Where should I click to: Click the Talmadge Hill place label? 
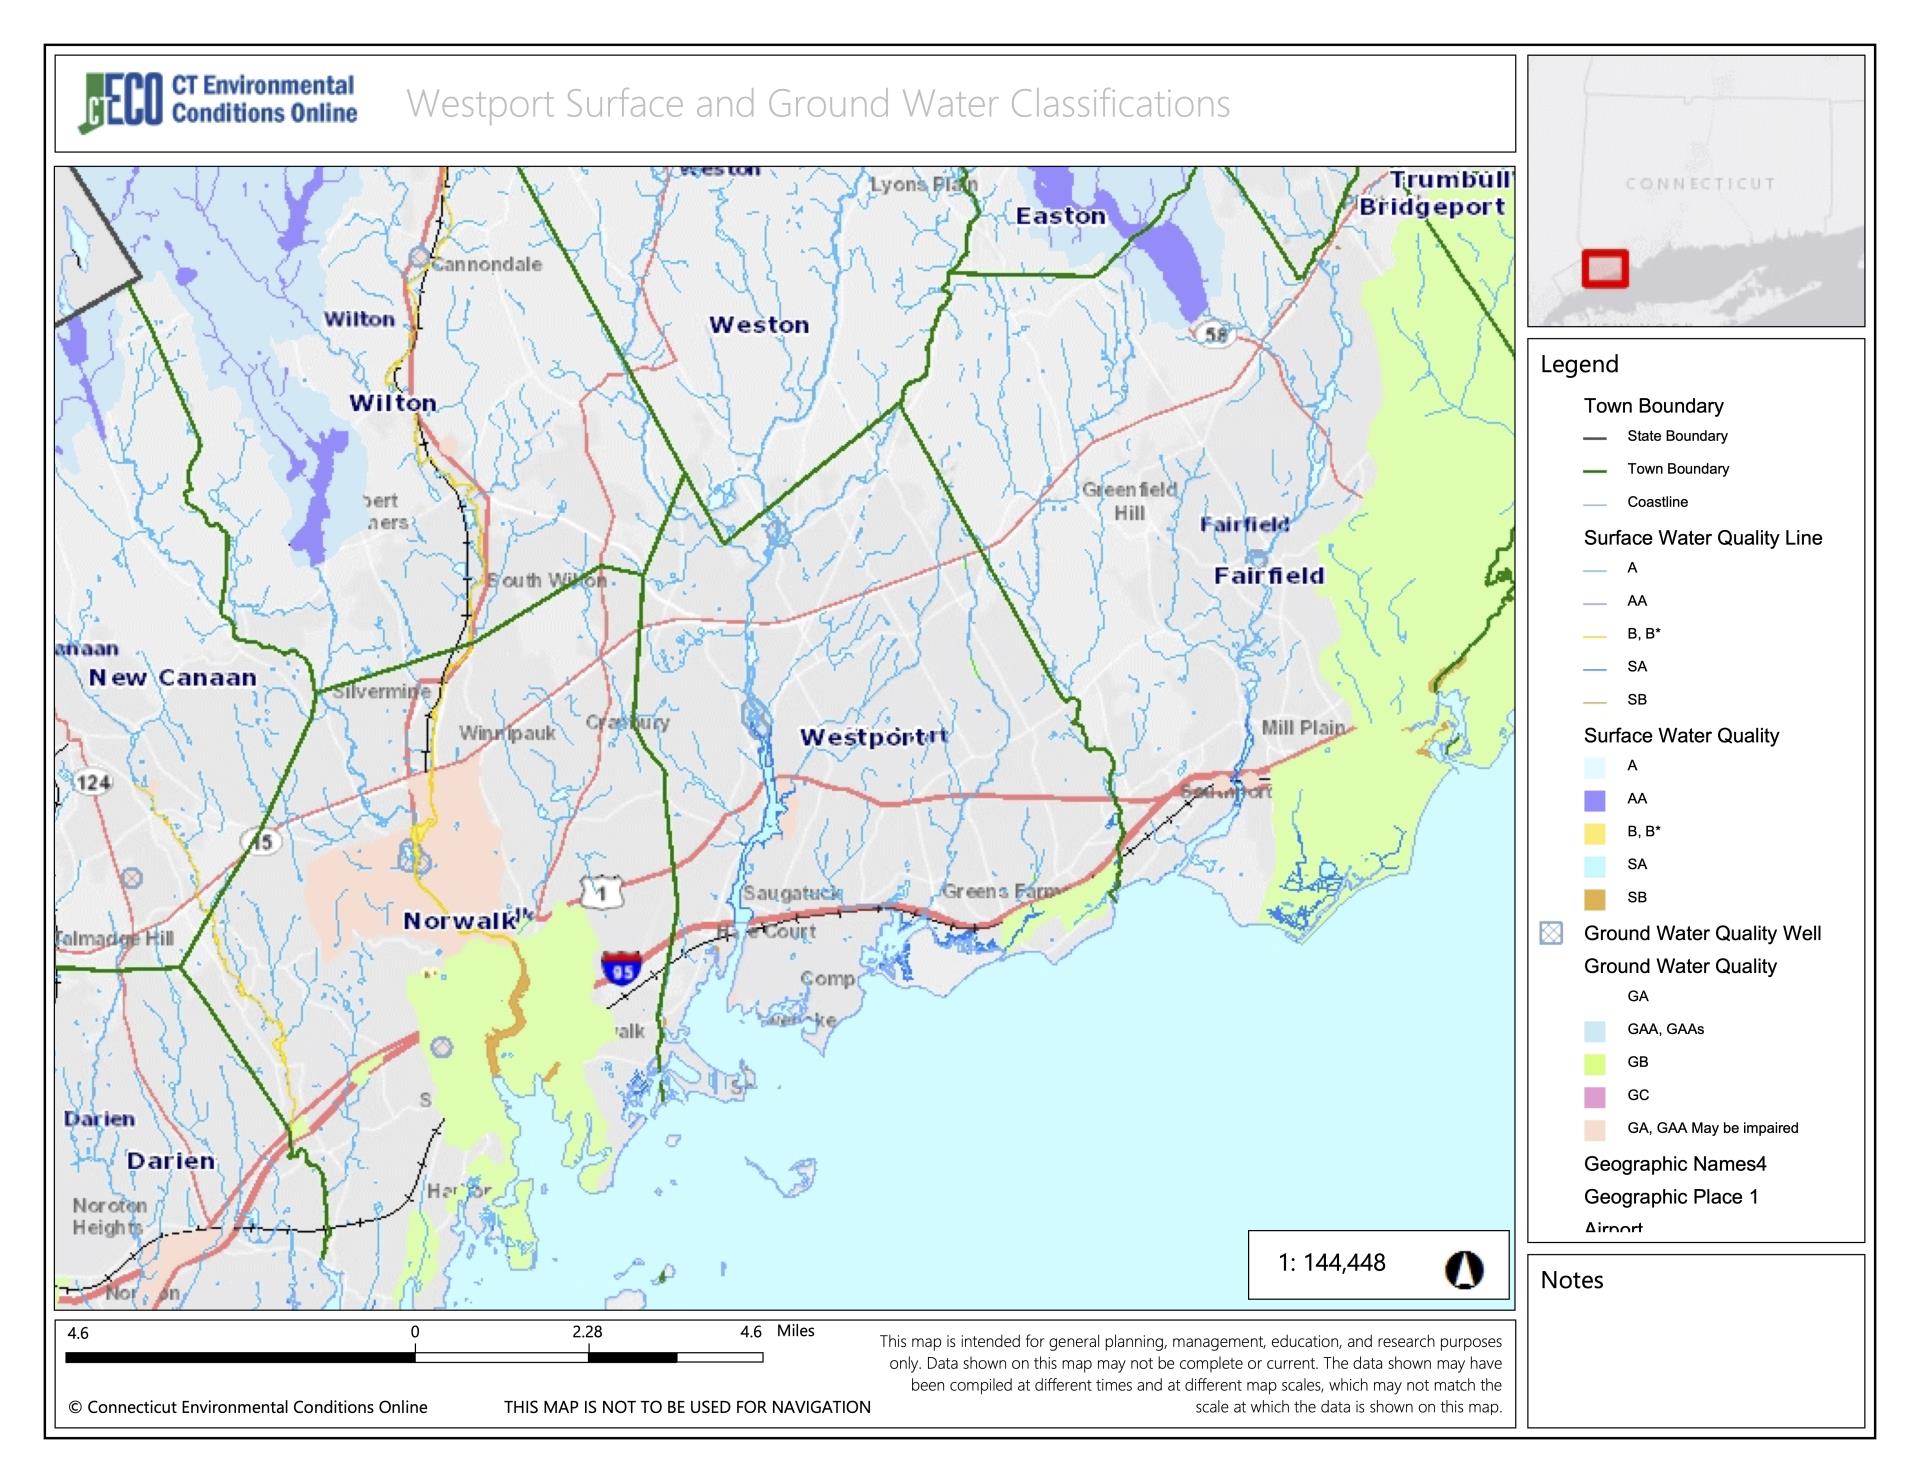(x=115, y=939)
